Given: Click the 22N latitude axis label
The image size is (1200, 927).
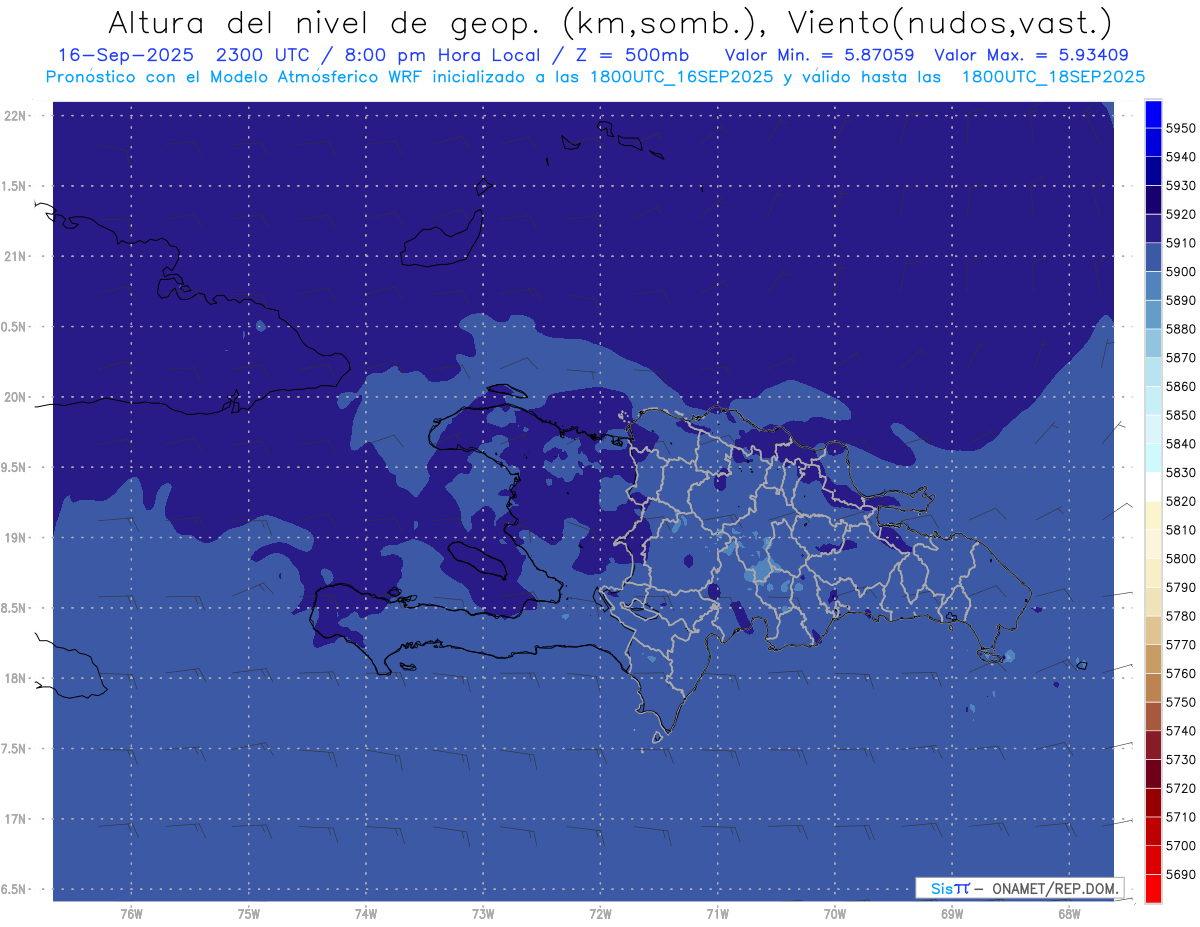Looking at the screenshot, I should pos(16,116).
